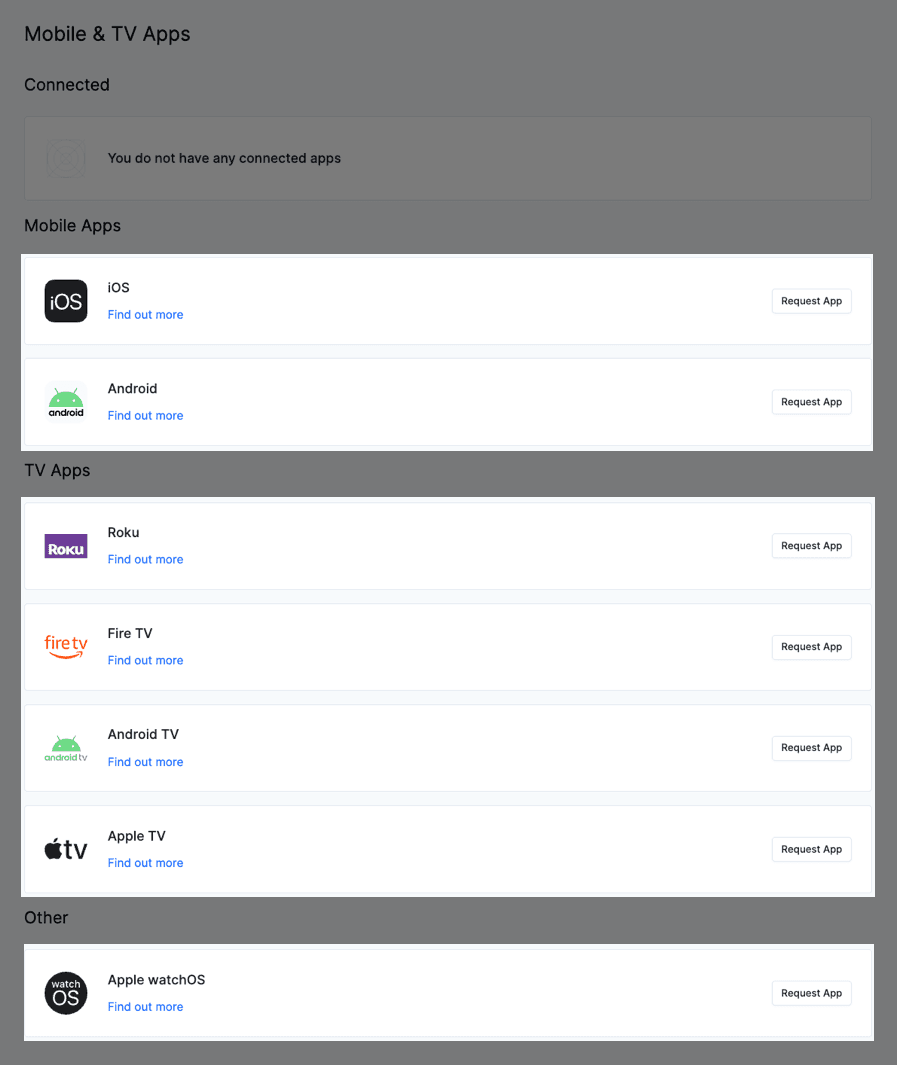Screen dimensions: 897x1065
Task: Request the Apple watchOS app
Action: click(x=811, y=993)
